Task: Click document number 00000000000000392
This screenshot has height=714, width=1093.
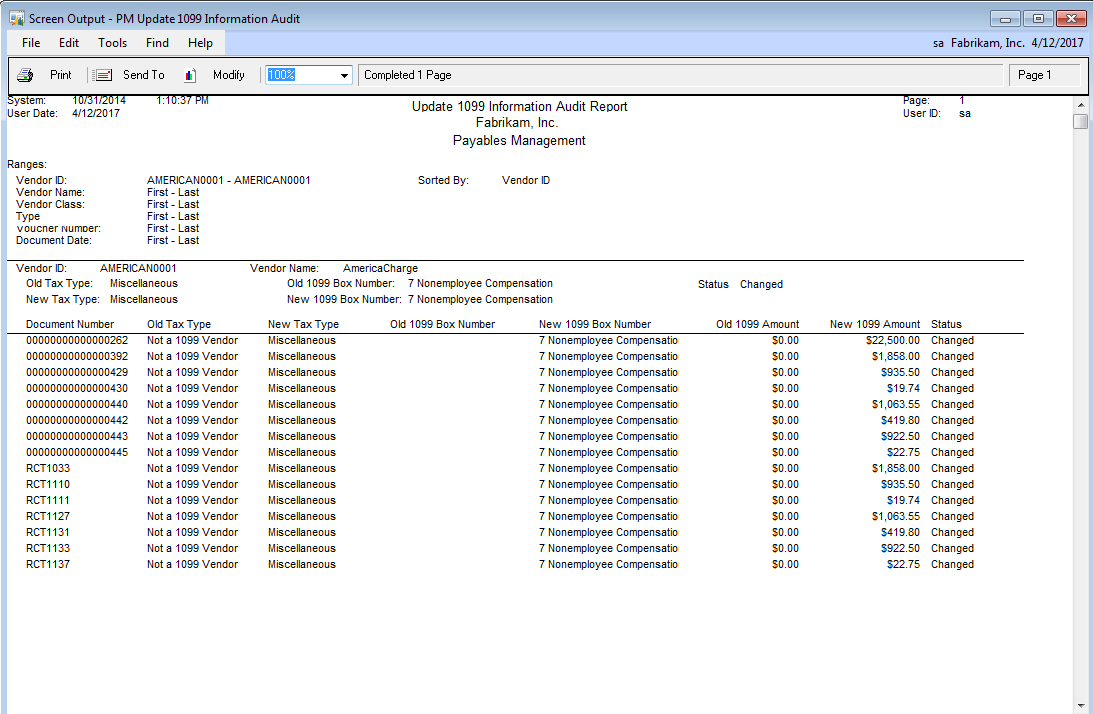Action: (x=77, y=356)
